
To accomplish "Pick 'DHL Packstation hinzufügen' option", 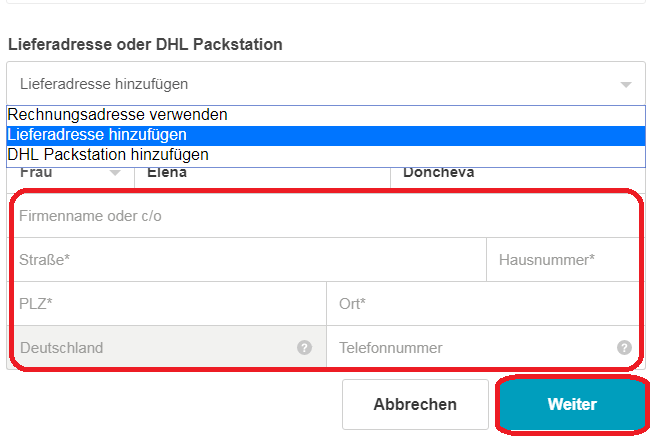I will (x=108, y=155).
